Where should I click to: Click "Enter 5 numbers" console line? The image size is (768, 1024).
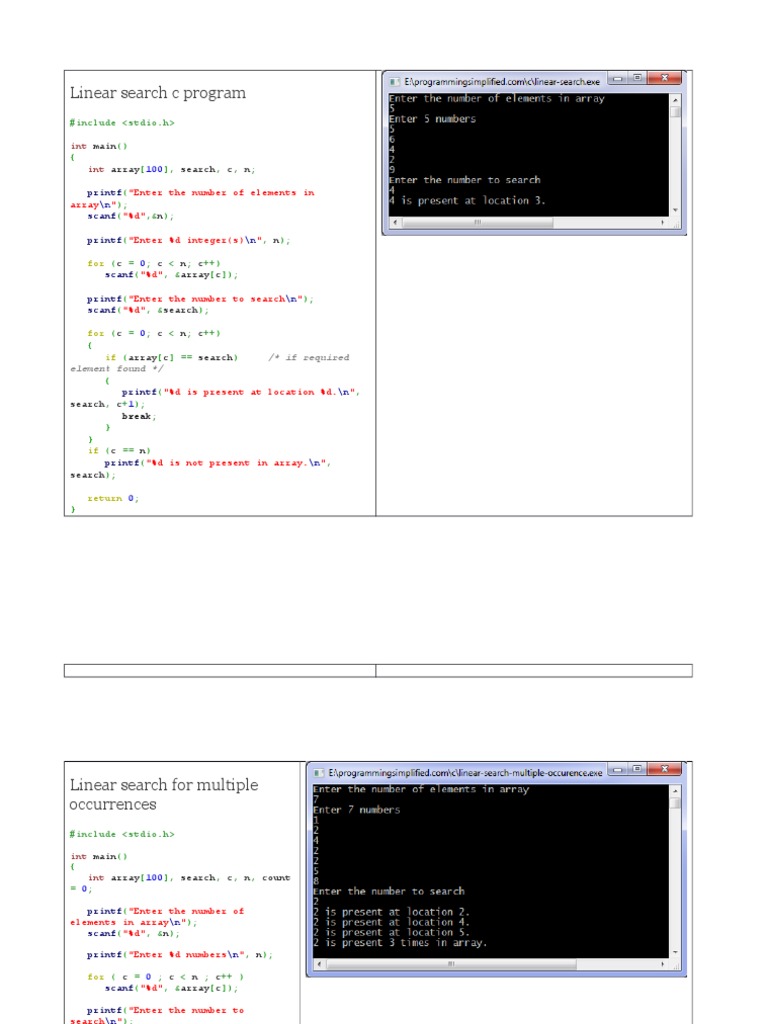point(432,119)
